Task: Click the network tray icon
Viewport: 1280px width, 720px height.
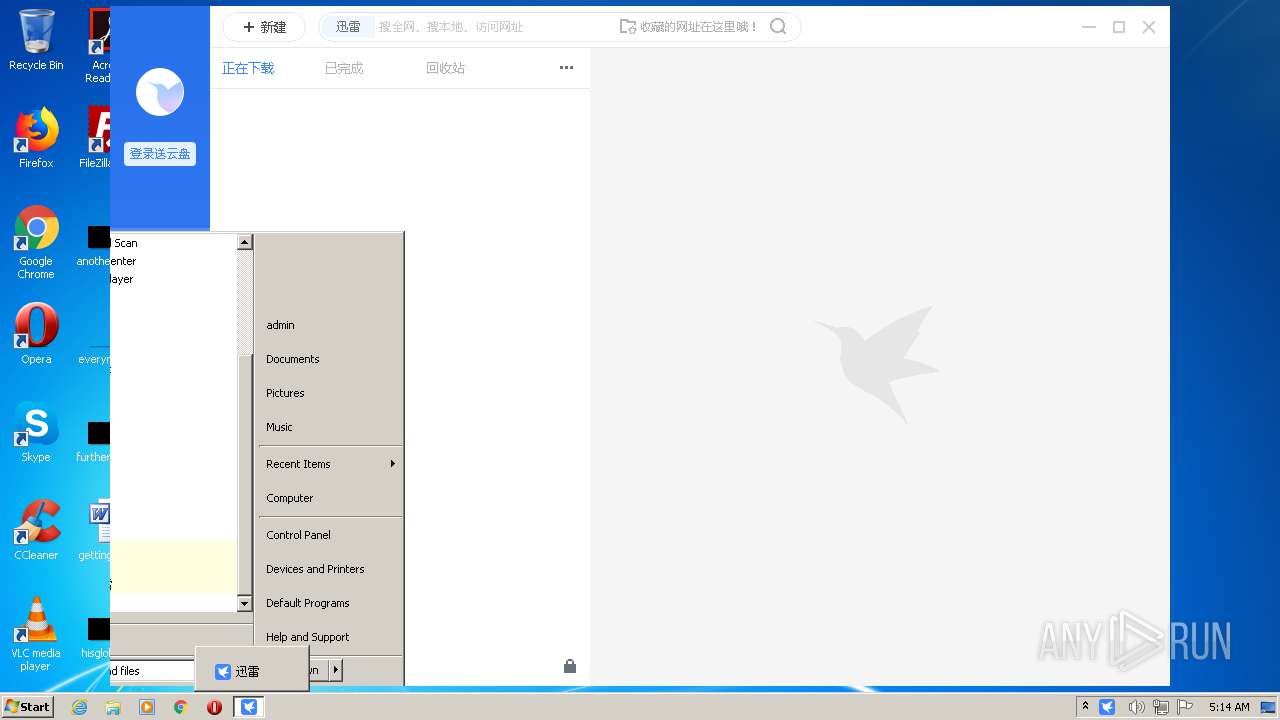Action: click(1161, 707)
